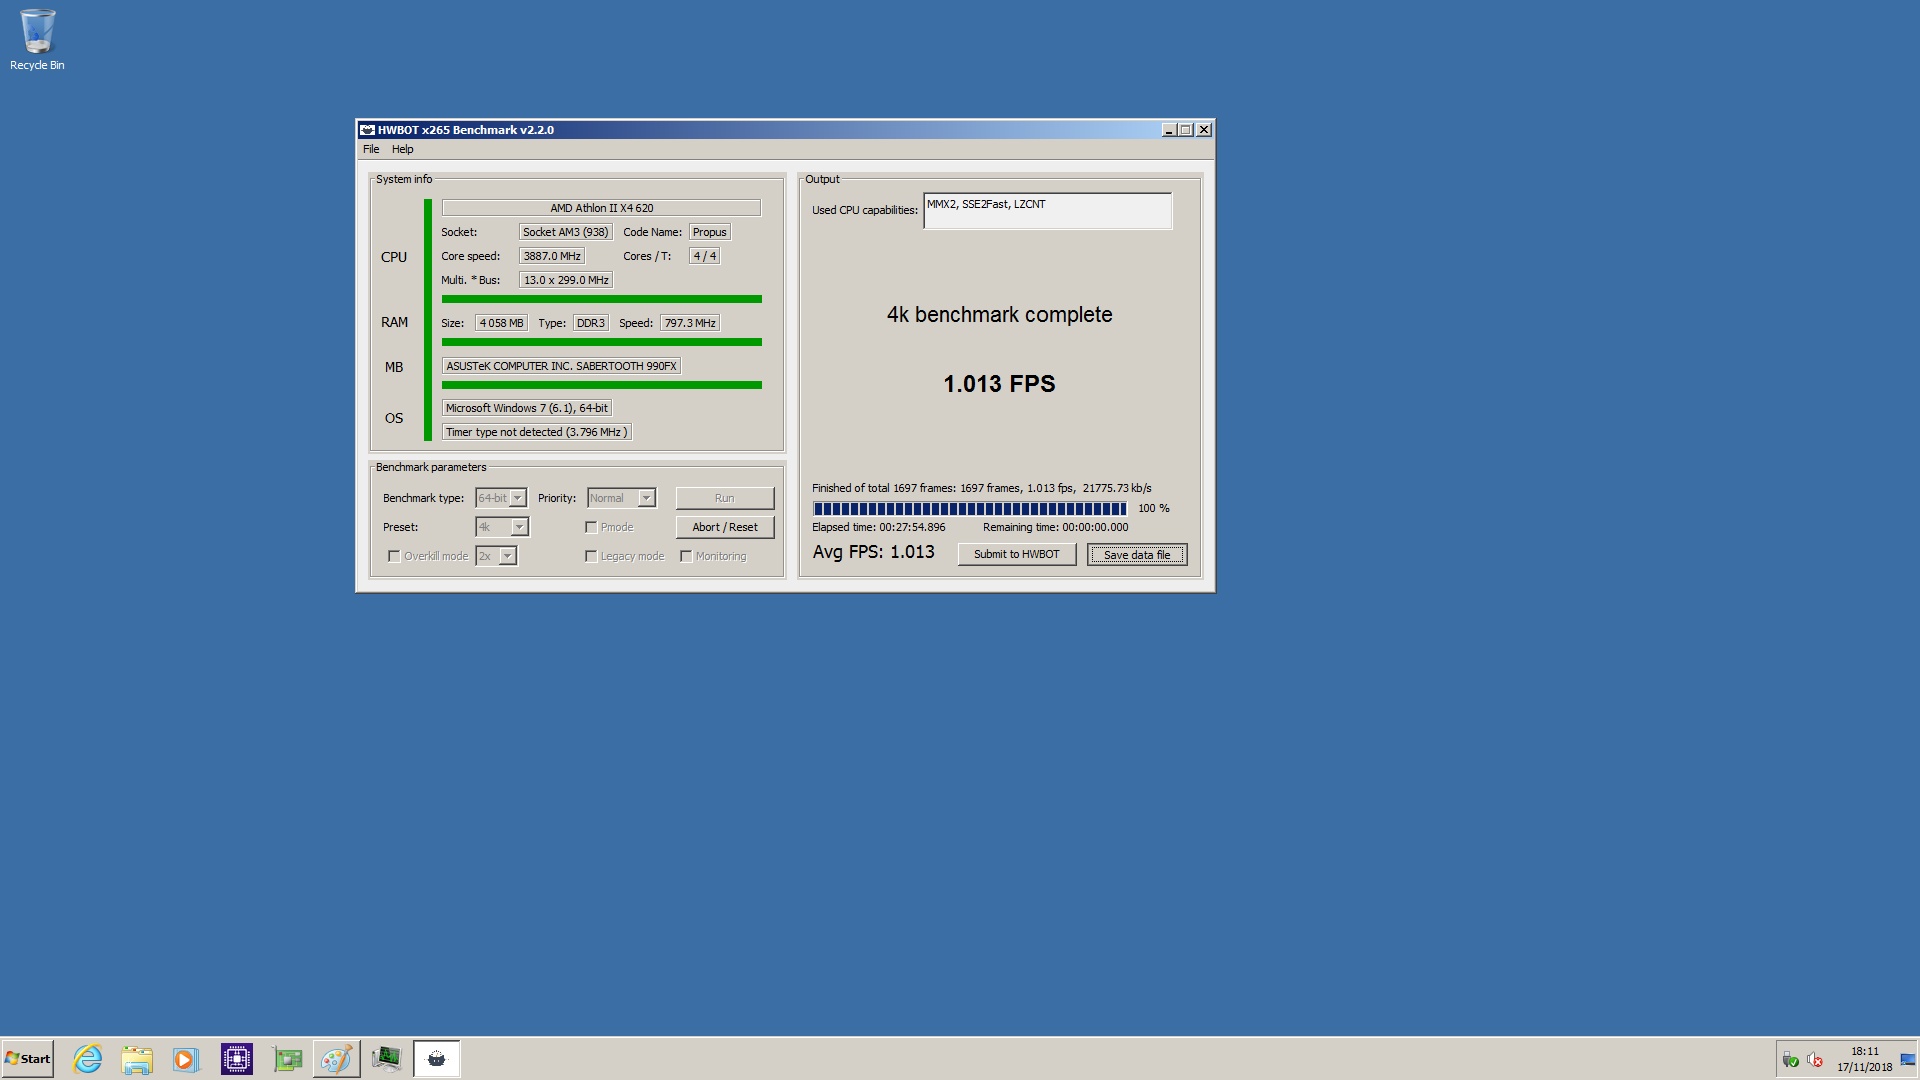Click the Show Desktop tray icon
The width and height of the screenshot is (1920, 1080).
1908,1060
